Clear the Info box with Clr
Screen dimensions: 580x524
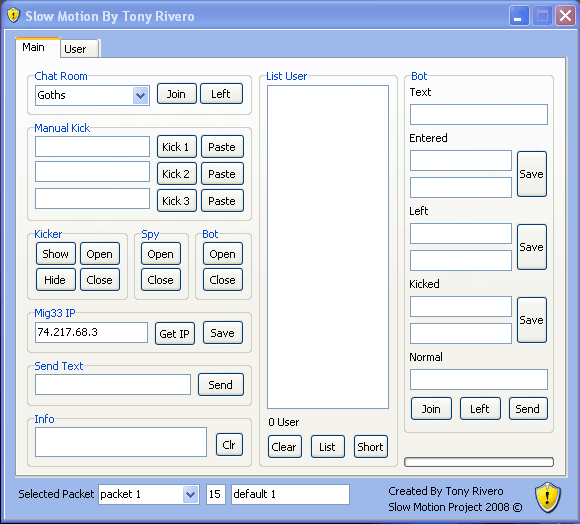pyautogui.click(x=229, y=444)
